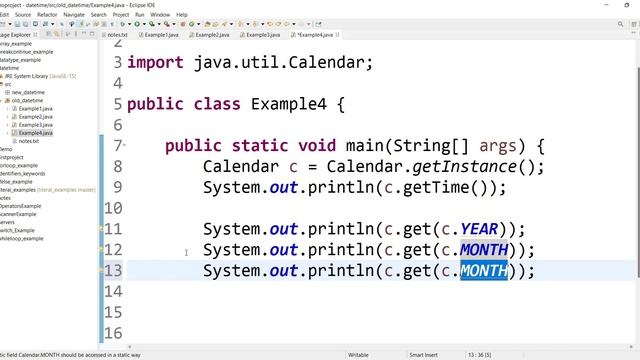The width and height of the screenshot is (640, 360).
Task: Click the 13 : 36 cursor position status
Action: pos(479,355)
